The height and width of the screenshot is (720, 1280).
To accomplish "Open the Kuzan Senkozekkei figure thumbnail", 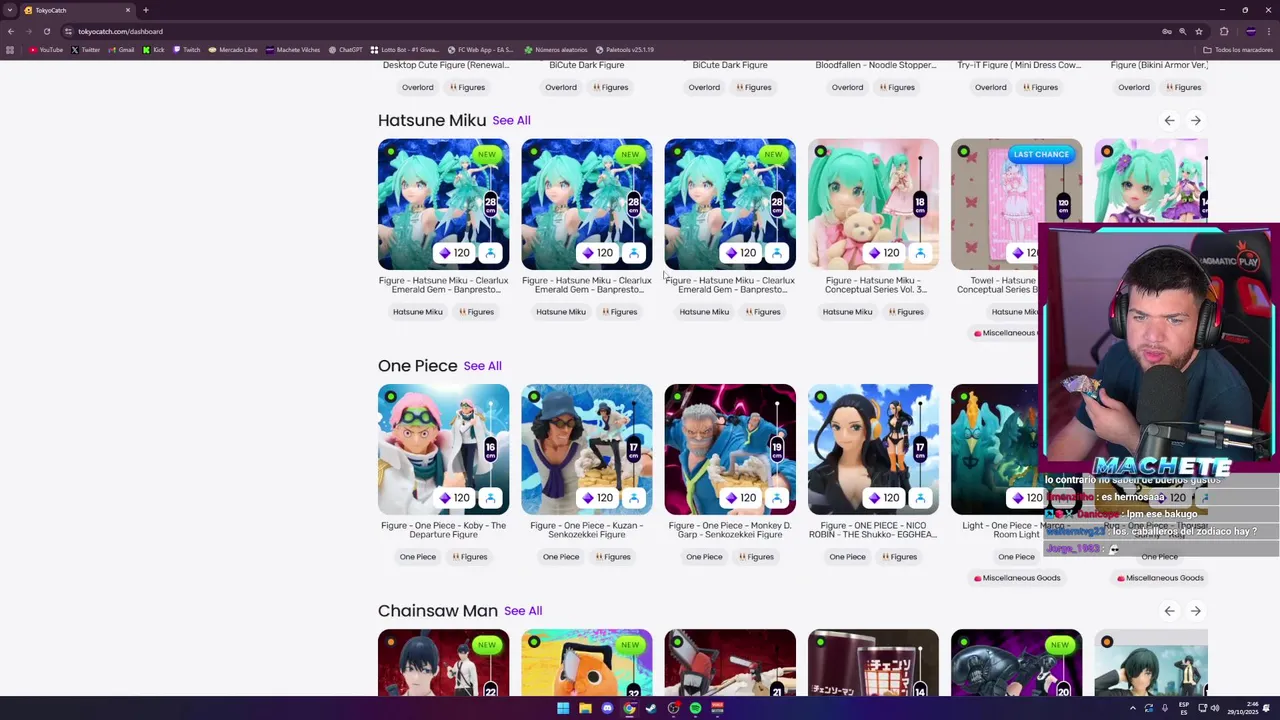I will point(586,449).
